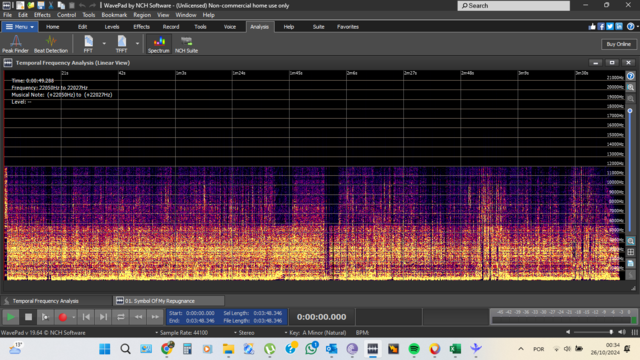The height and width of the screenshot is (360, 640).
Task: Open the NCH Suite tool
Action: pyautogui.click(x=186, y=44)
